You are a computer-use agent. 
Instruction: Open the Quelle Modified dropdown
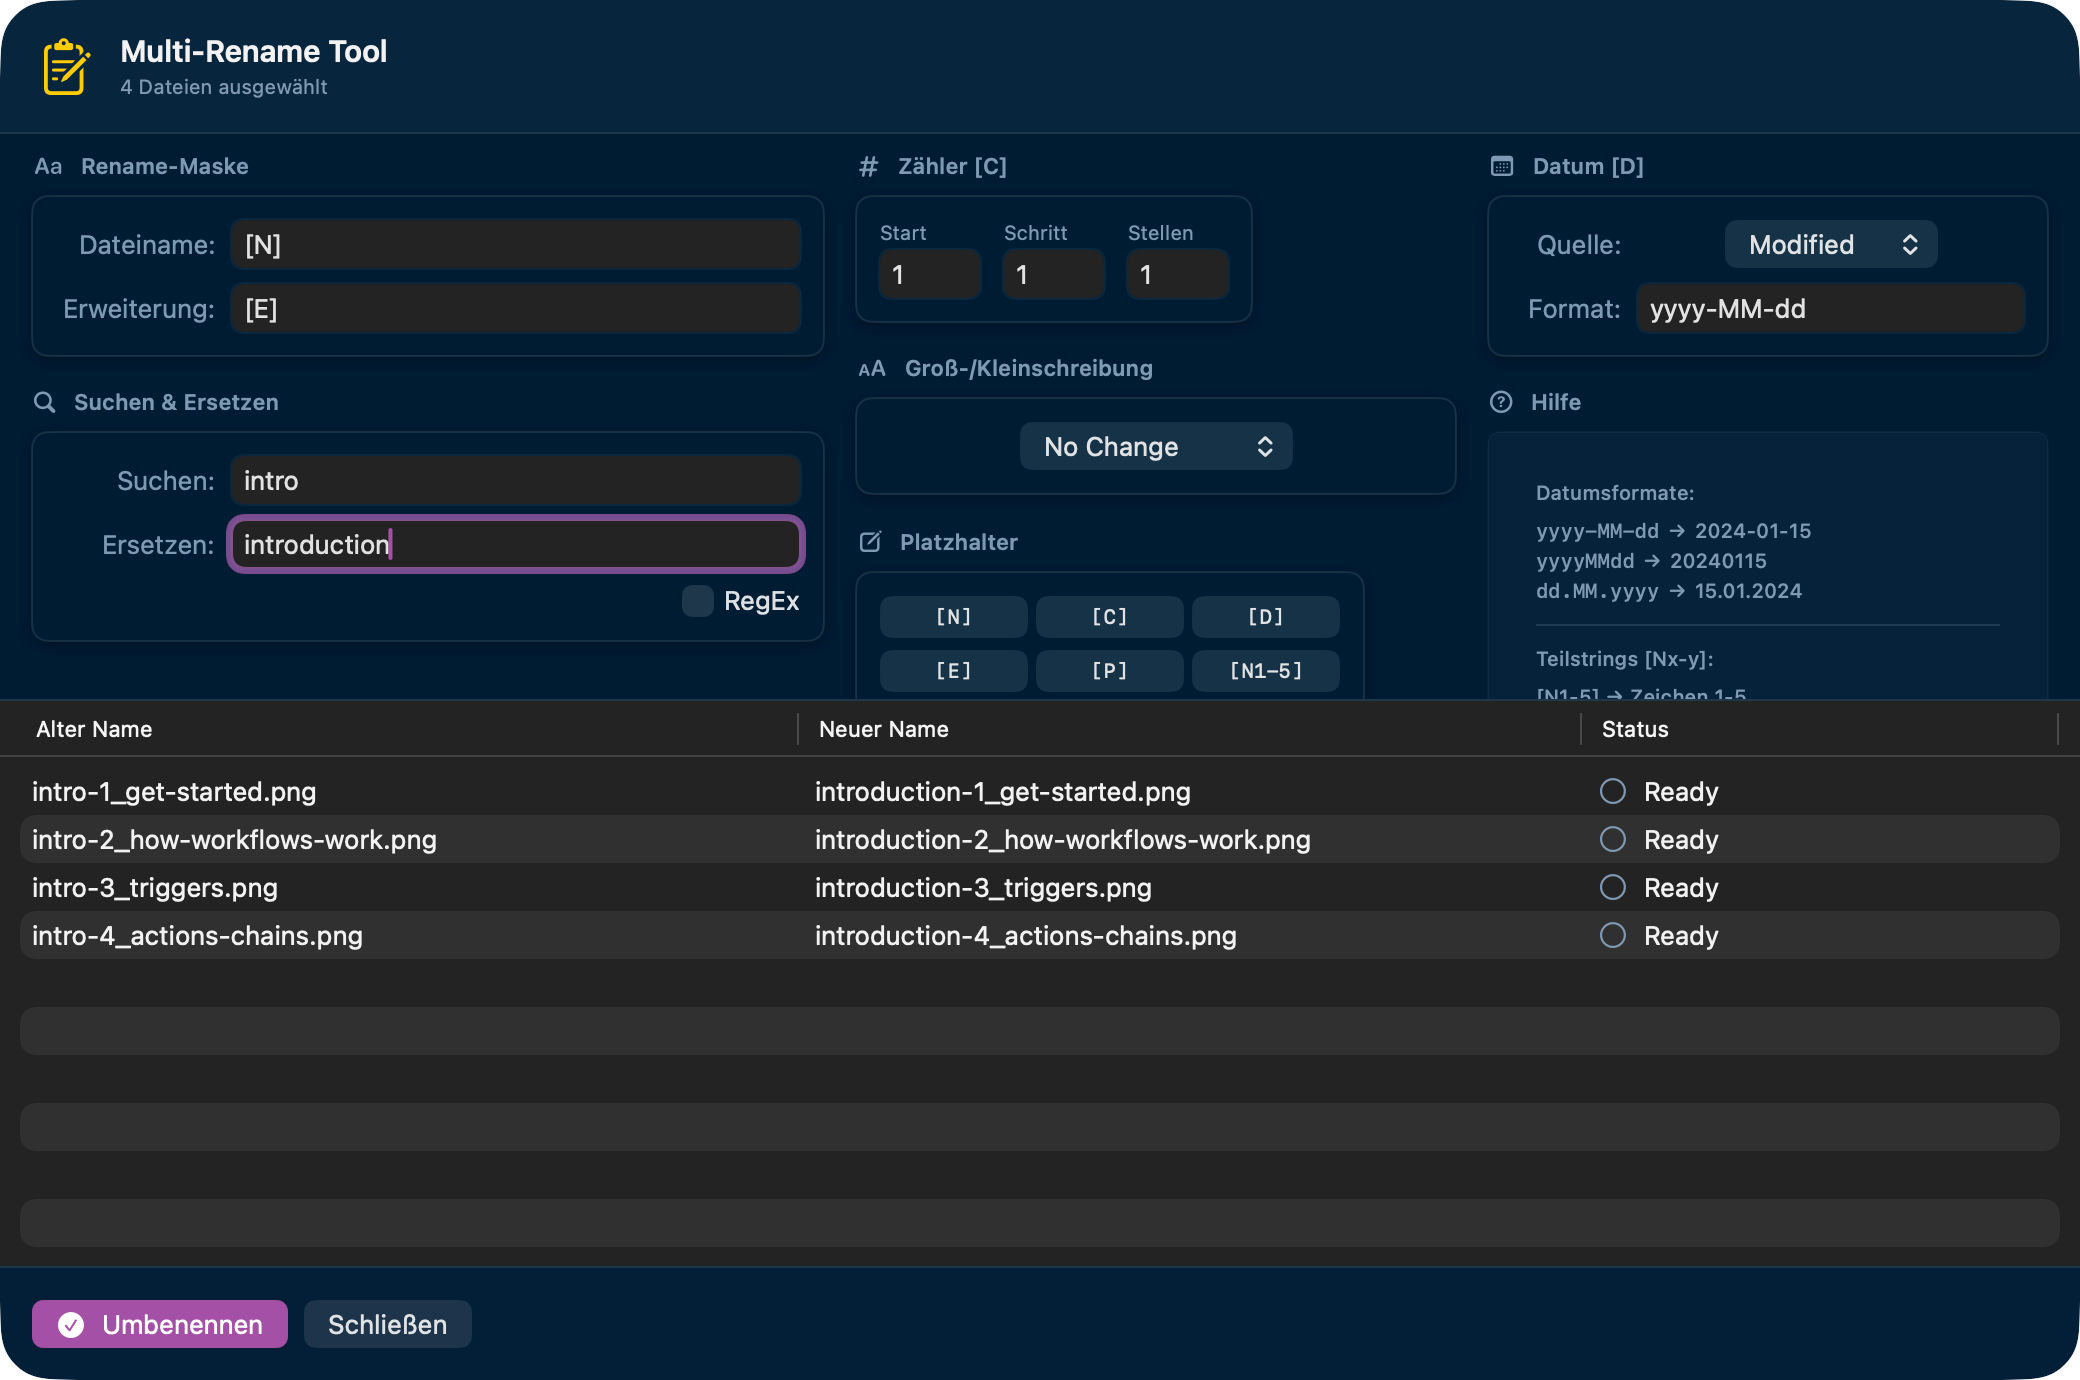(1830, 245)
